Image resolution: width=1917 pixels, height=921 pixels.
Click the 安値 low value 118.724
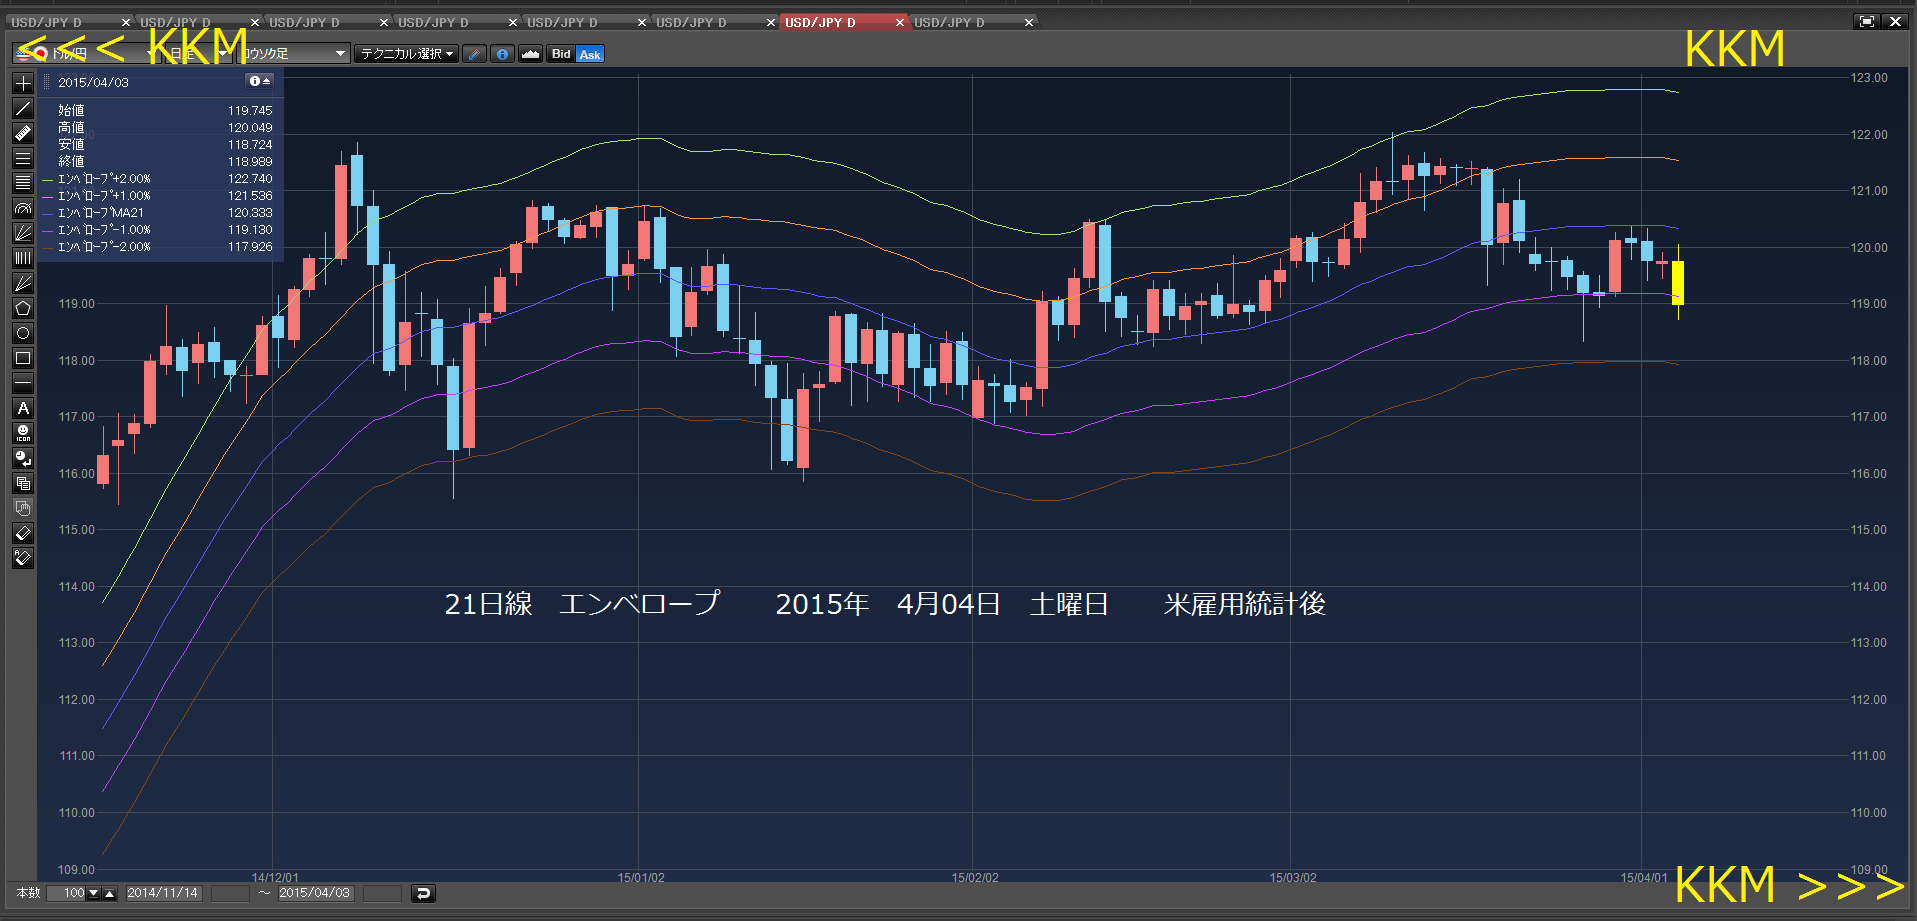(x=250, y=145)
